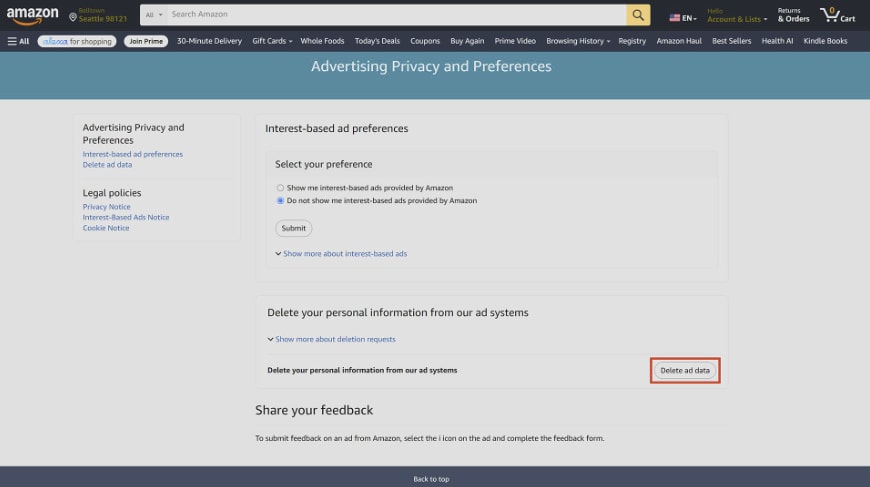870x487 pixels.
Task: Open Prime Video nav item
Action: (x=515, y=41)
